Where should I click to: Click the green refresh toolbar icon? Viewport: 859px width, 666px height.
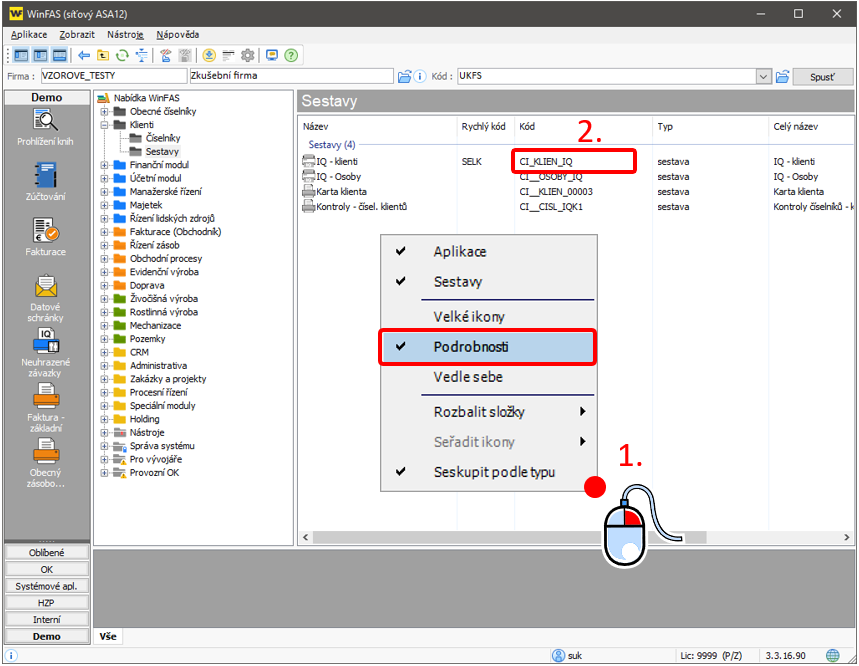point(122,55)
